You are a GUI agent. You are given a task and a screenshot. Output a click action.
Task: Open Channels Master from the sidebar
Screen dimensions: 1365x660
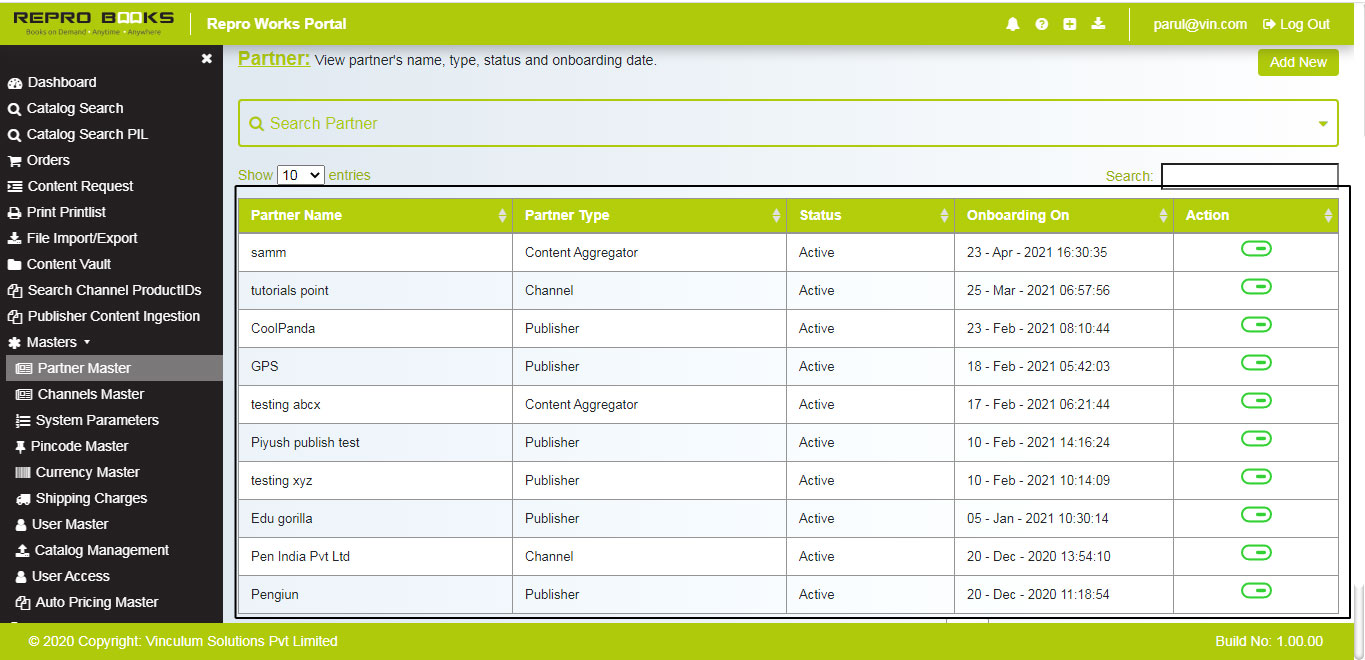[90, 394]
